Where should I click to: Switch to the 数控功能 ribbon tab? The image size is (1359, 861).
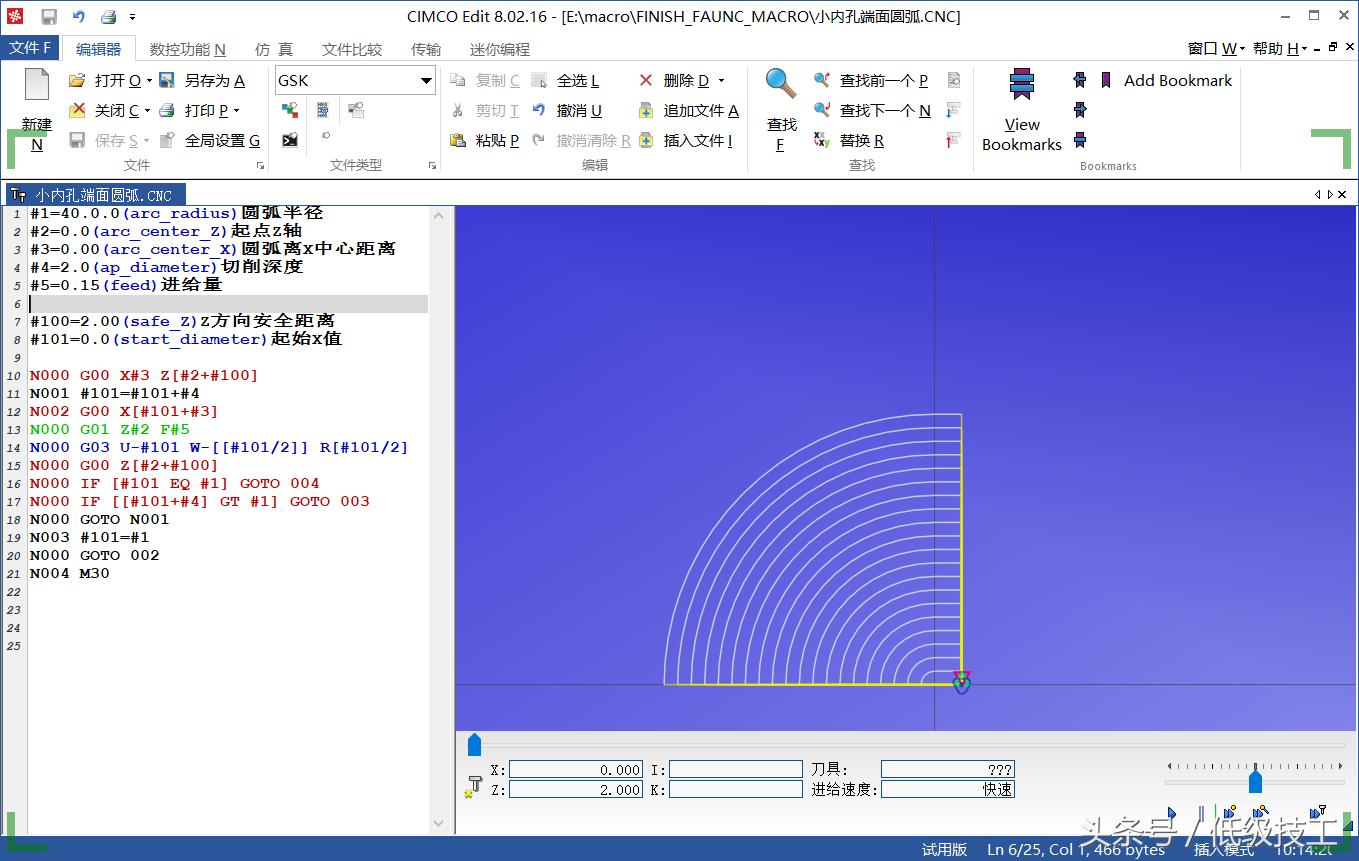[187, 49]
